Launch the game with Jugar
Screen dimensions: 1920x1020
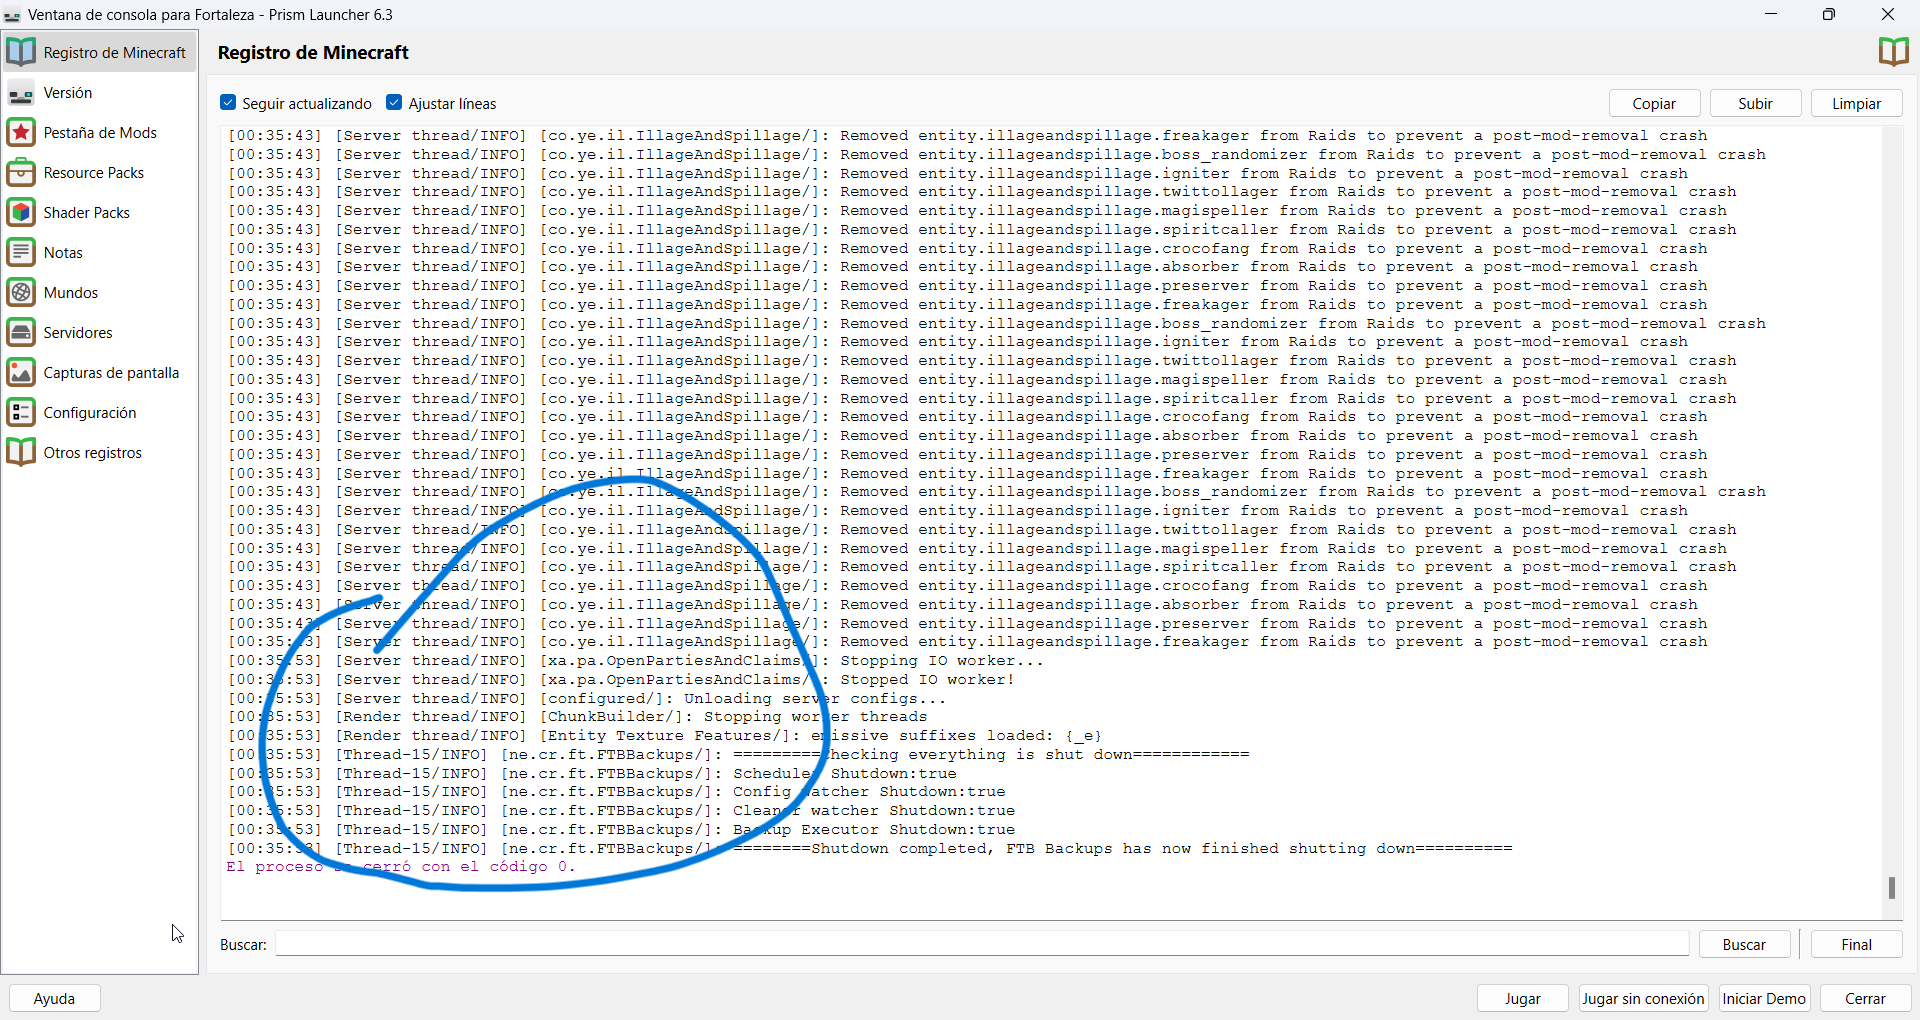click(1521, 998)
